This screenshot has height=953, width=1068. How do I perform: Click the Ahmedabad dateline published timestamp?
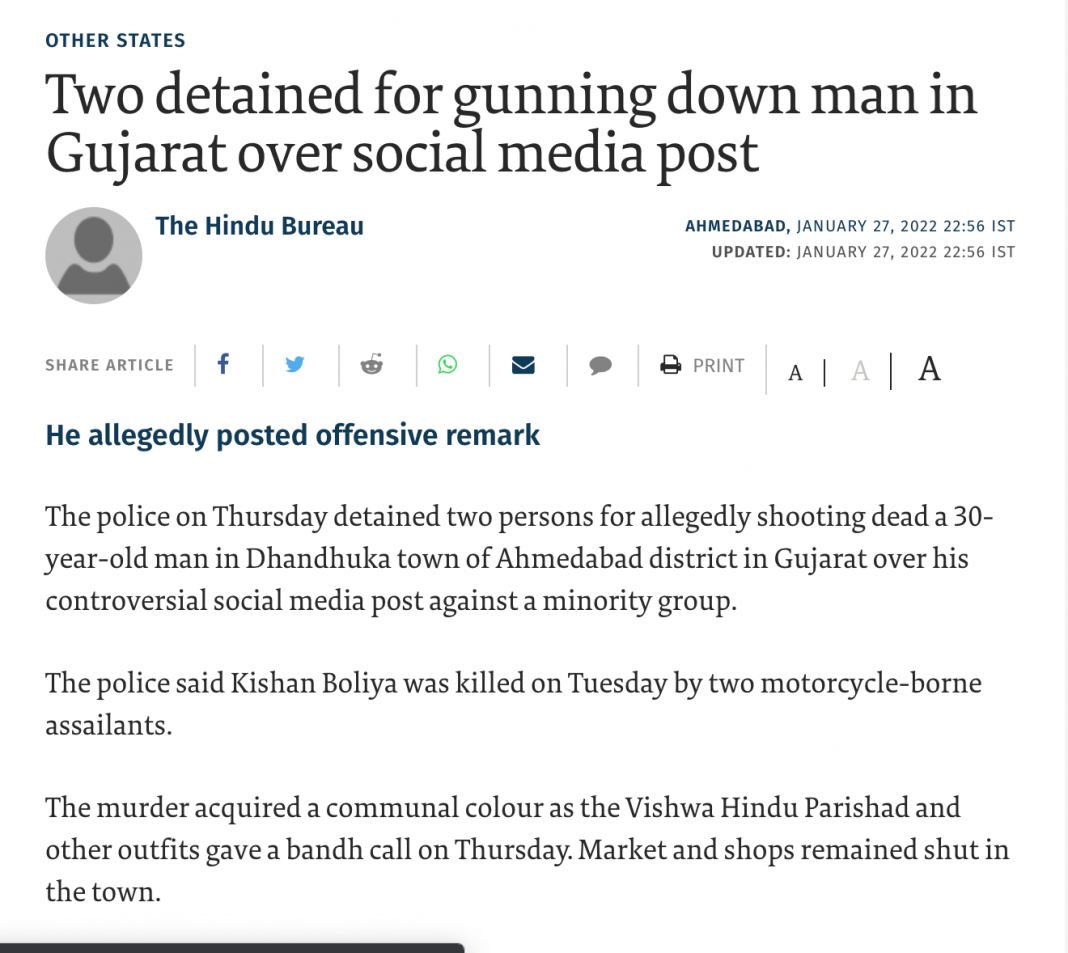click(849, 227)
